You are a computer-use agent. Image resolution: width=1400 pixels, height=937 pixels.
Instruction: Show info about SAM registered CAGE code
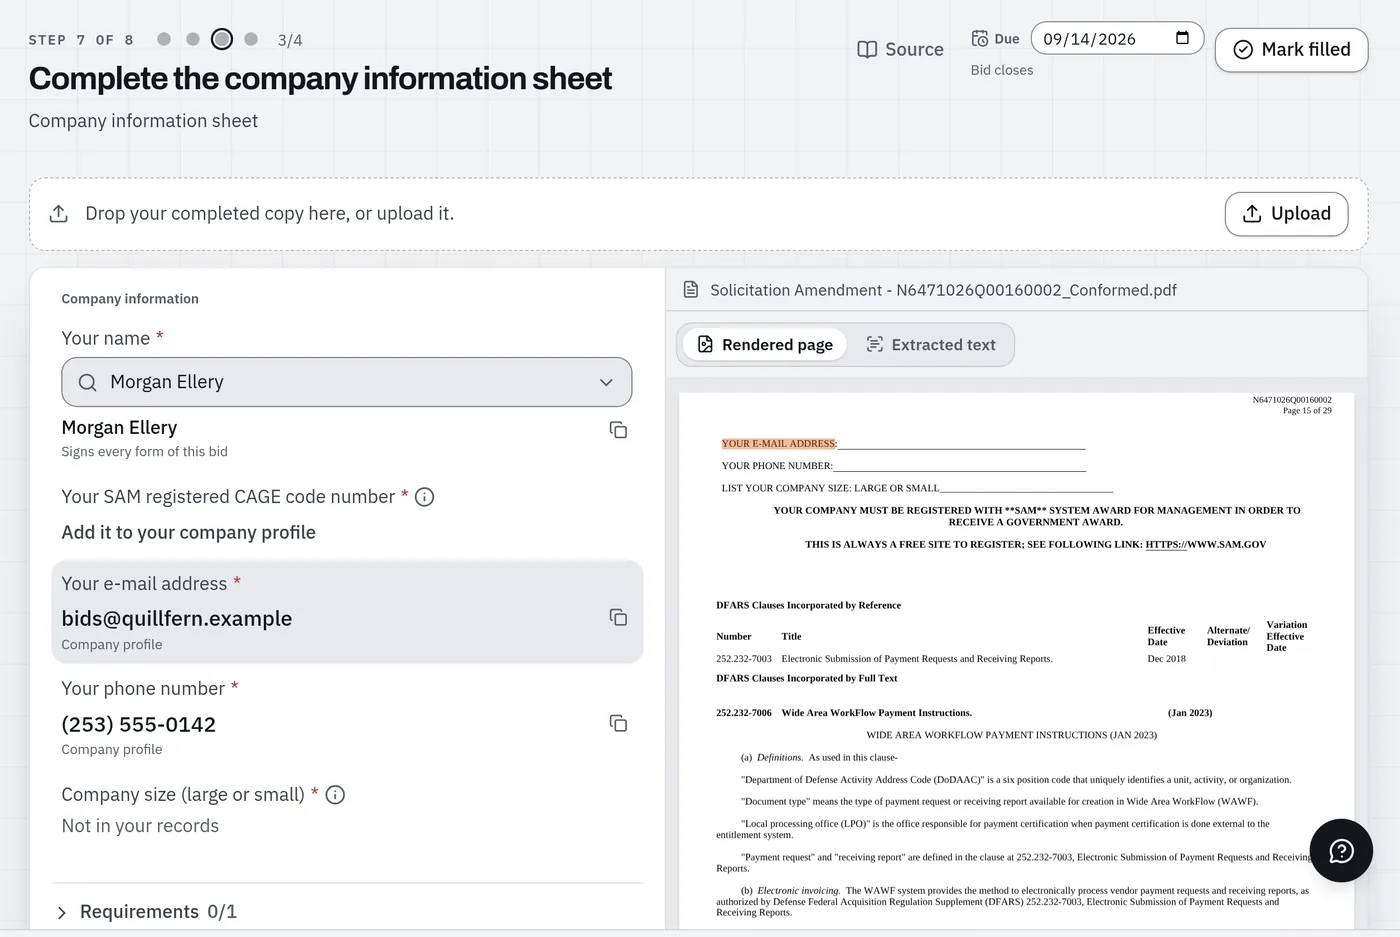[424, 497]
